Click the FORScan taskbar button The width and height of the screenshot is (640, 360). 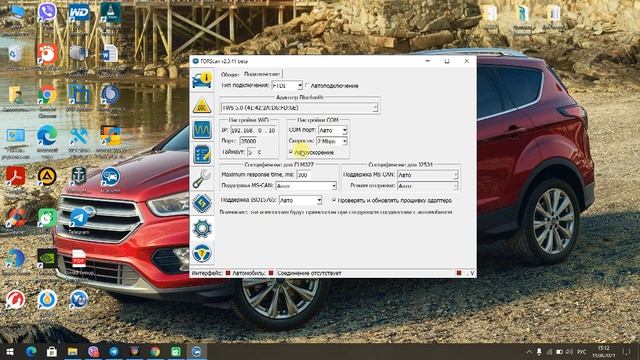click(x=197, y=351)
